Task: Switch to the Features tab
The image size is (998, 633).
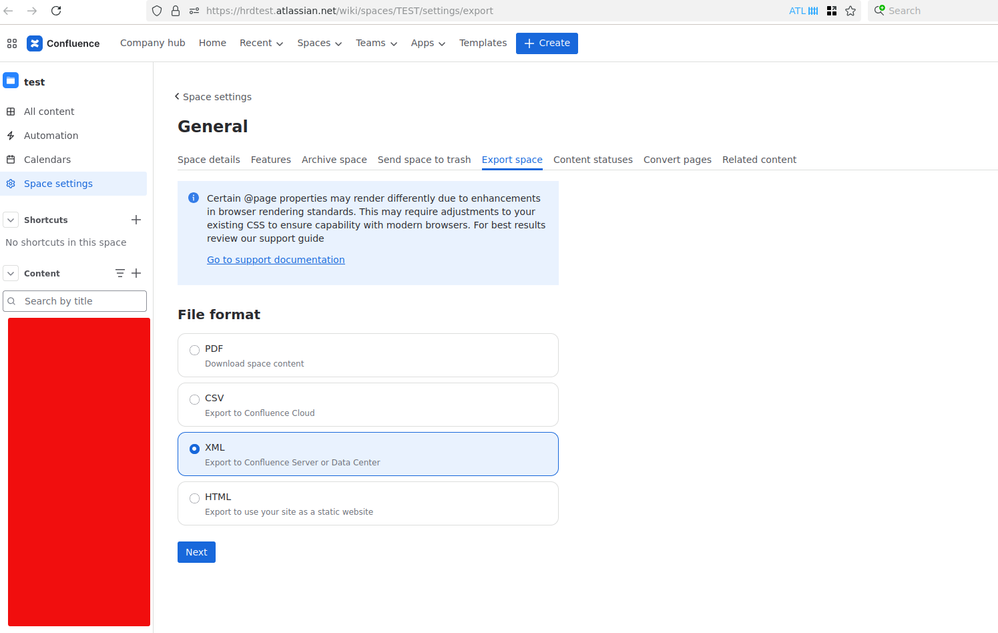Action: (x=271, y=160)
